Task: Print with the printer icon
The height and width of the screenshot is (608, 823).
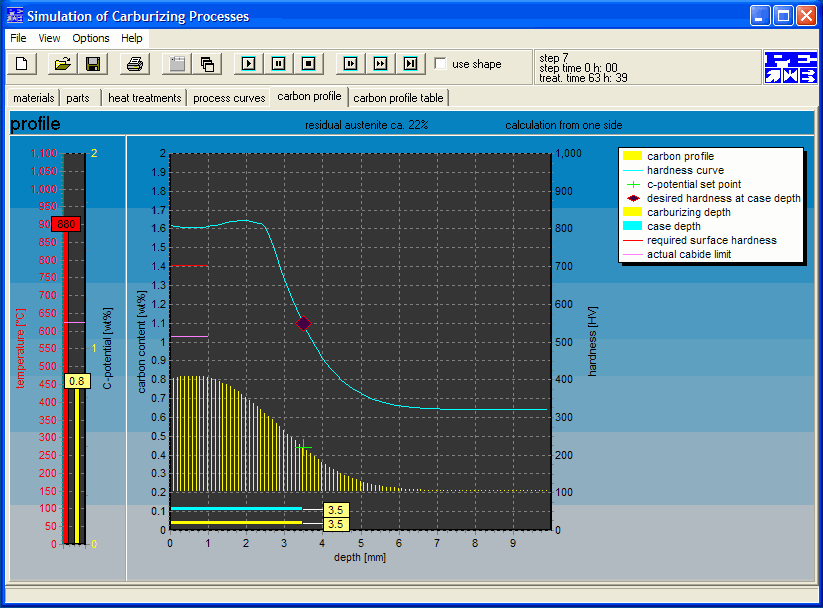Action: [x=135, y=64]
